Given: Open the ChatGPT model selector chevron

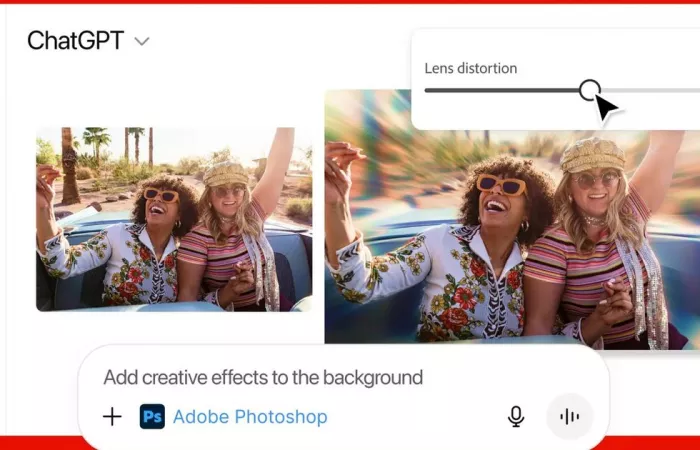Looking at the screenshot, I should tap(142, 42).
